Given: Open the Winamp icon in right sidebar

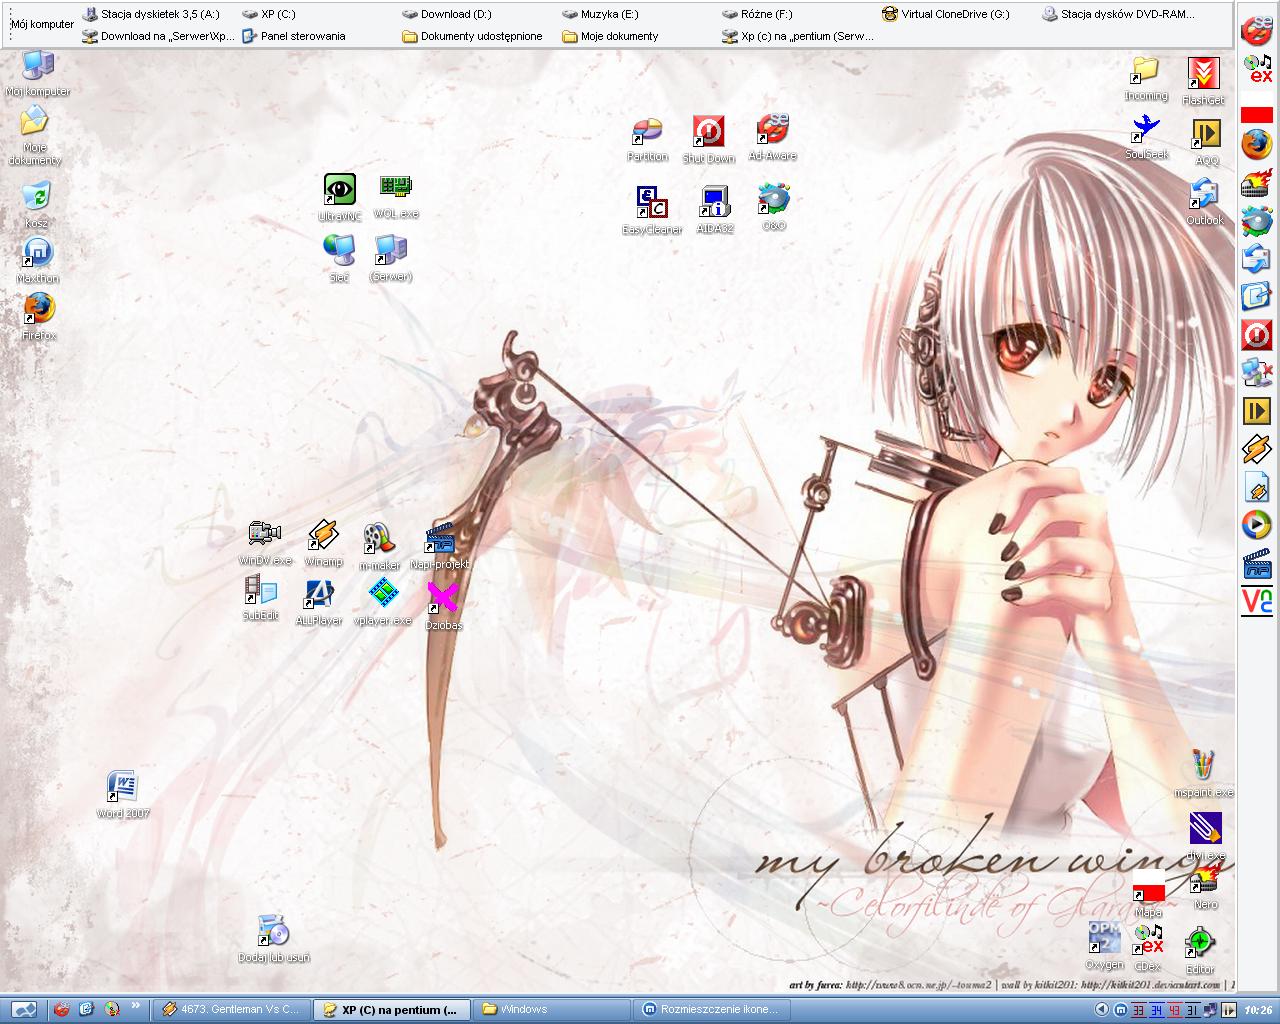Looking at the screenshot, I should (x=1257, y=450).
